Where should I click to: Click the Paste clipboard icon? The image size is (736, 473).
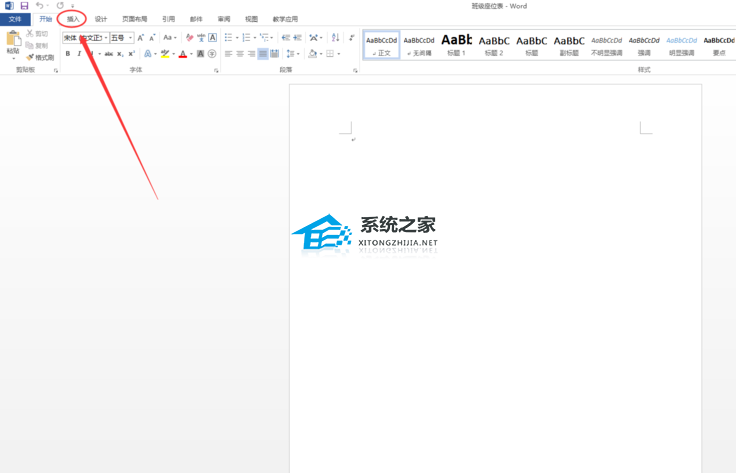(x=13, y=42)
